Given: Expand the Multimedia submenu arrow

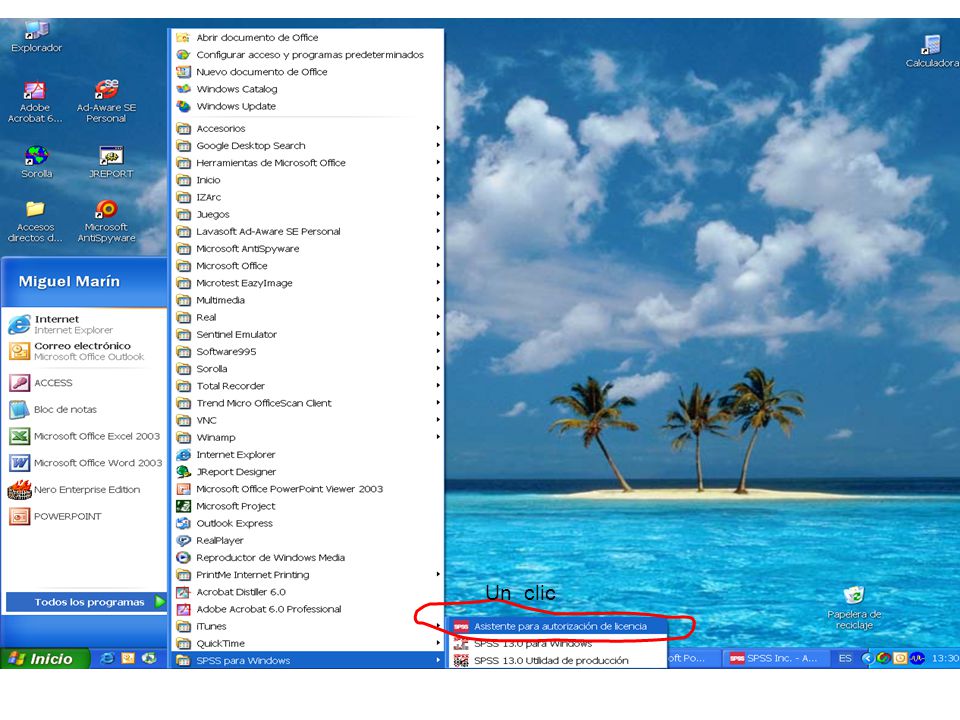Looking at the screenshot, I should [x=438, y=299].
